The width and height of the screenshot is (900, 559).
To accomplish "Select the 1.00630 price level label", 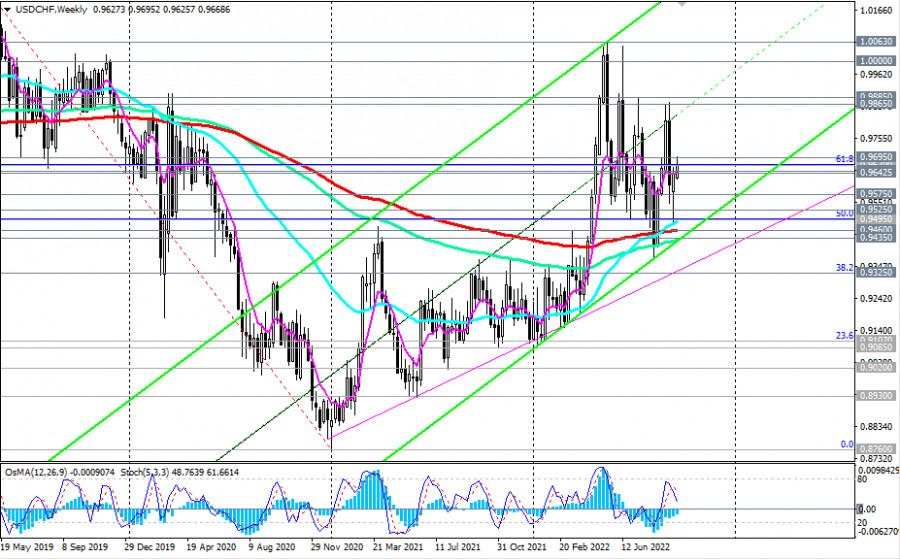I will point(876,42).
